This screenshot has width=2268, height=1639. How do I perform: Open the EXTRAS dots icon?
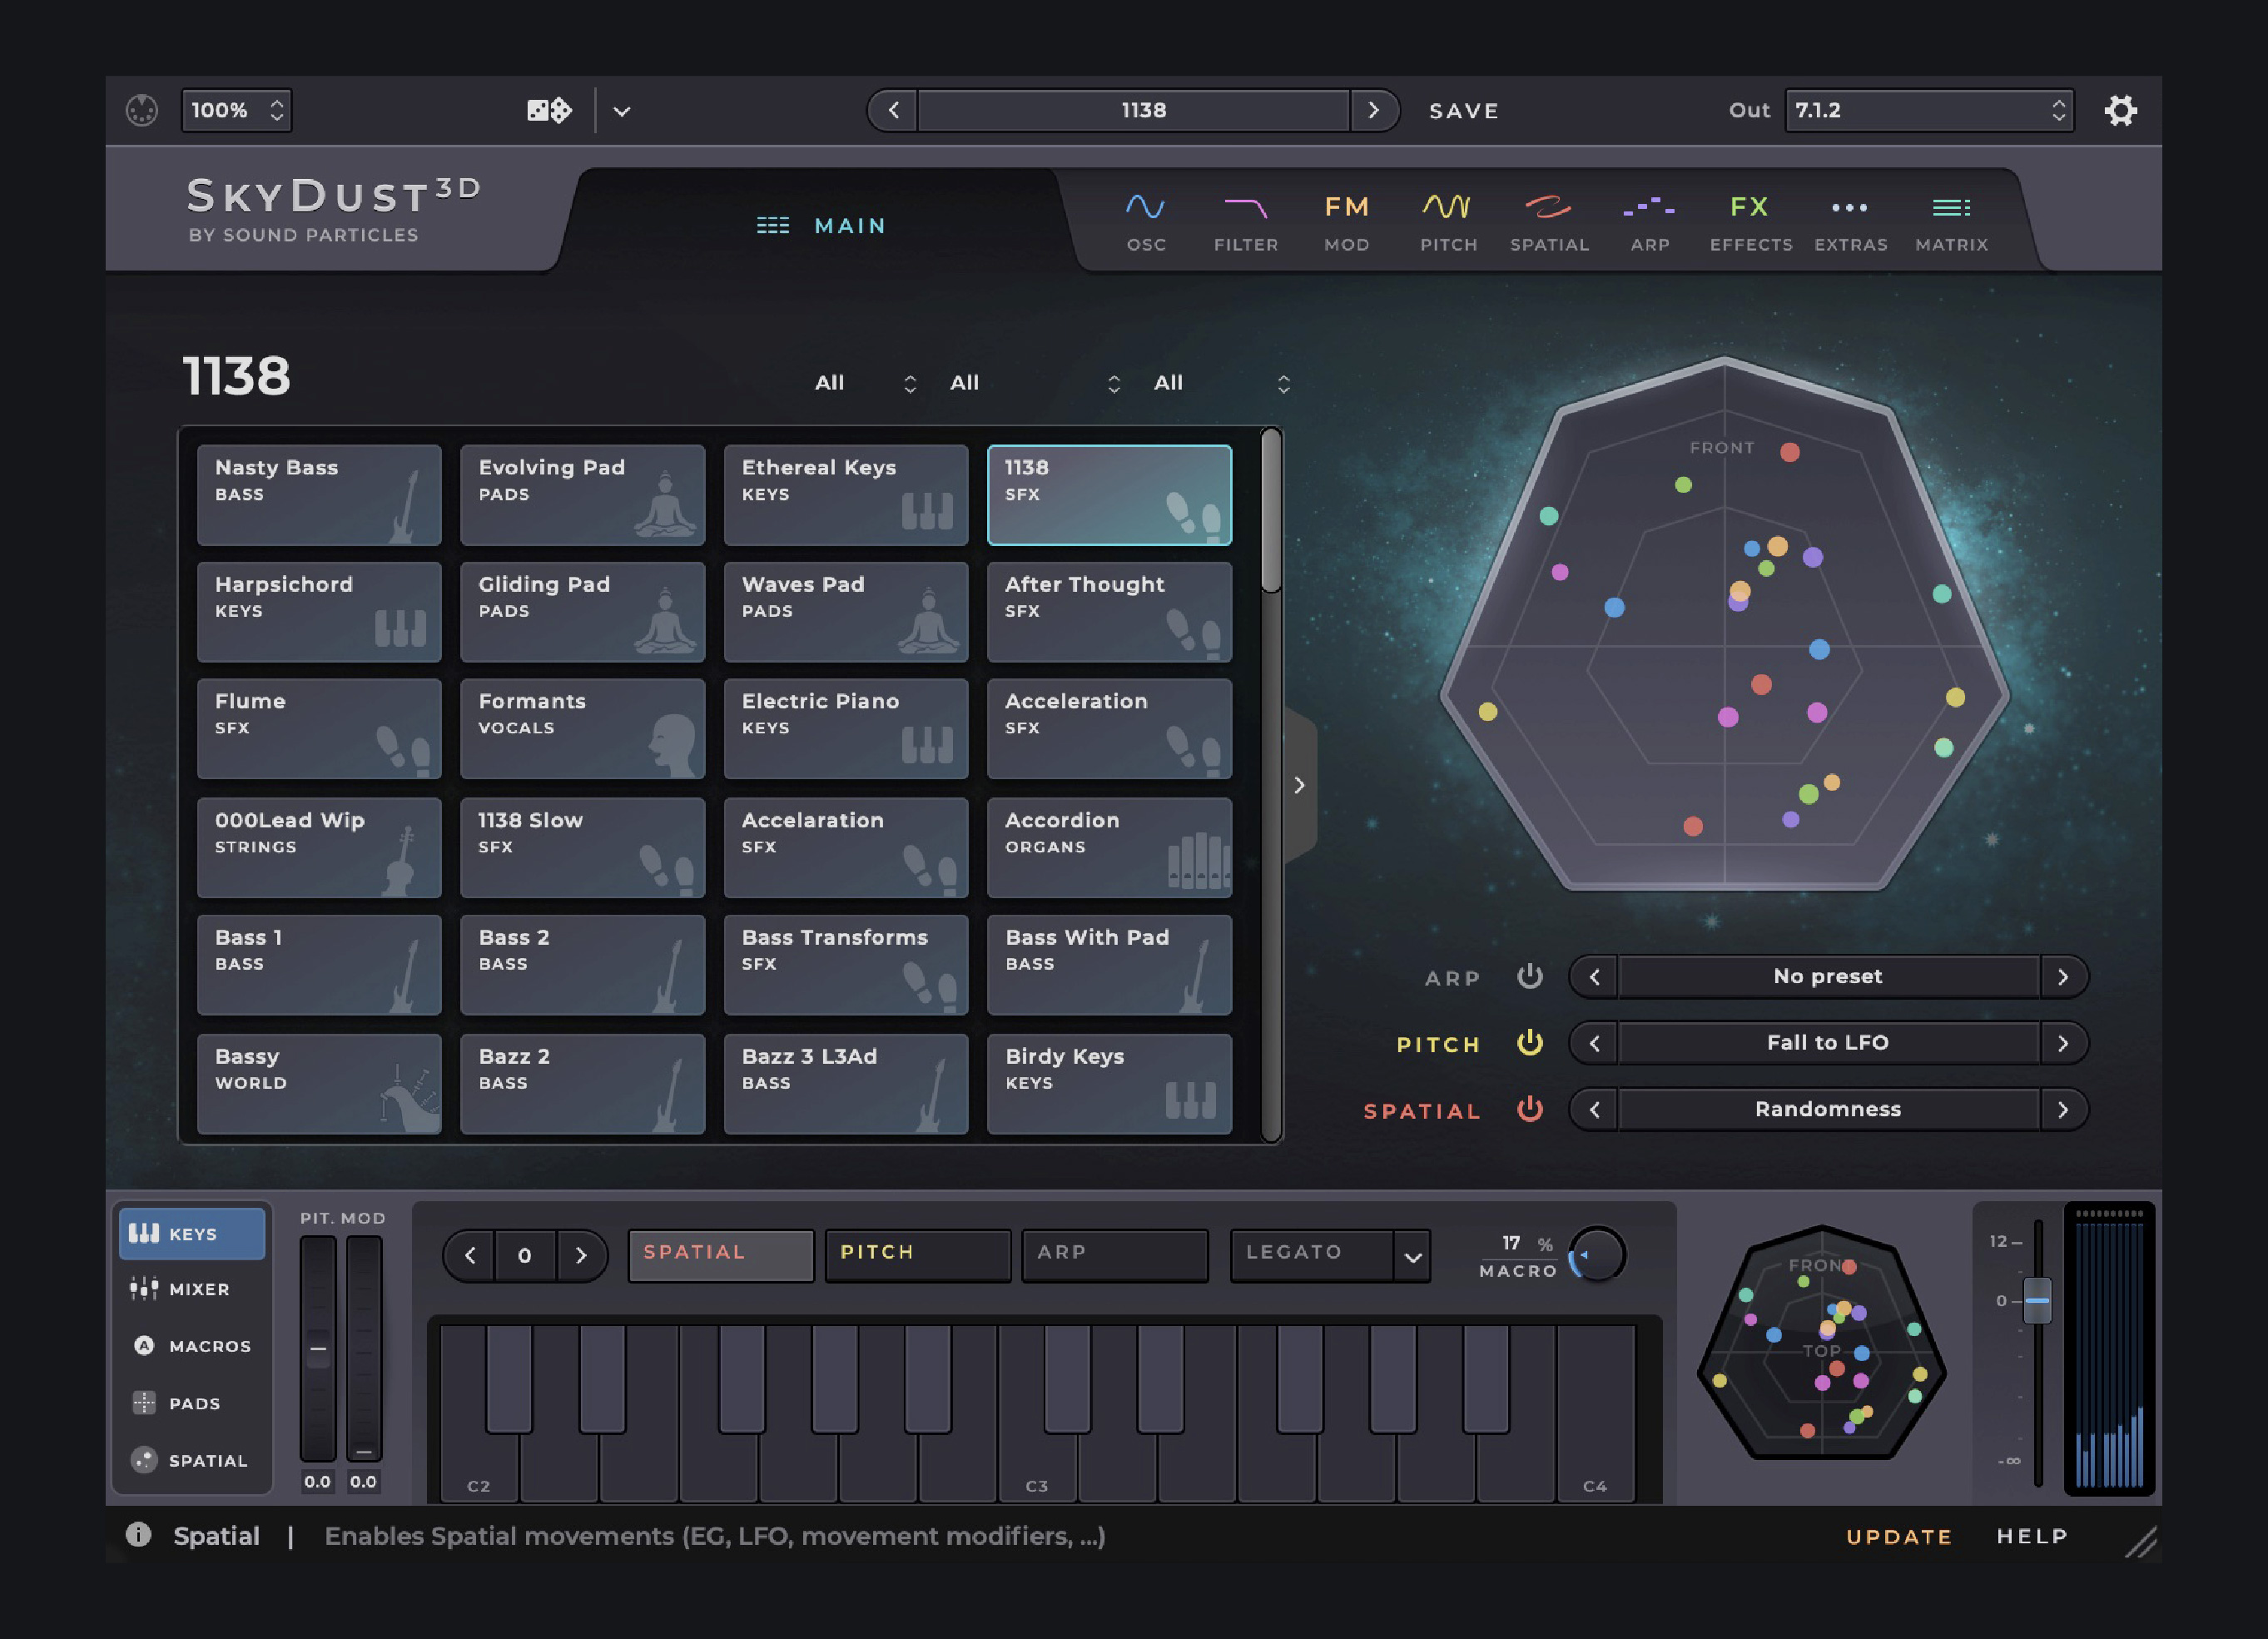(x=1851, y=223)
